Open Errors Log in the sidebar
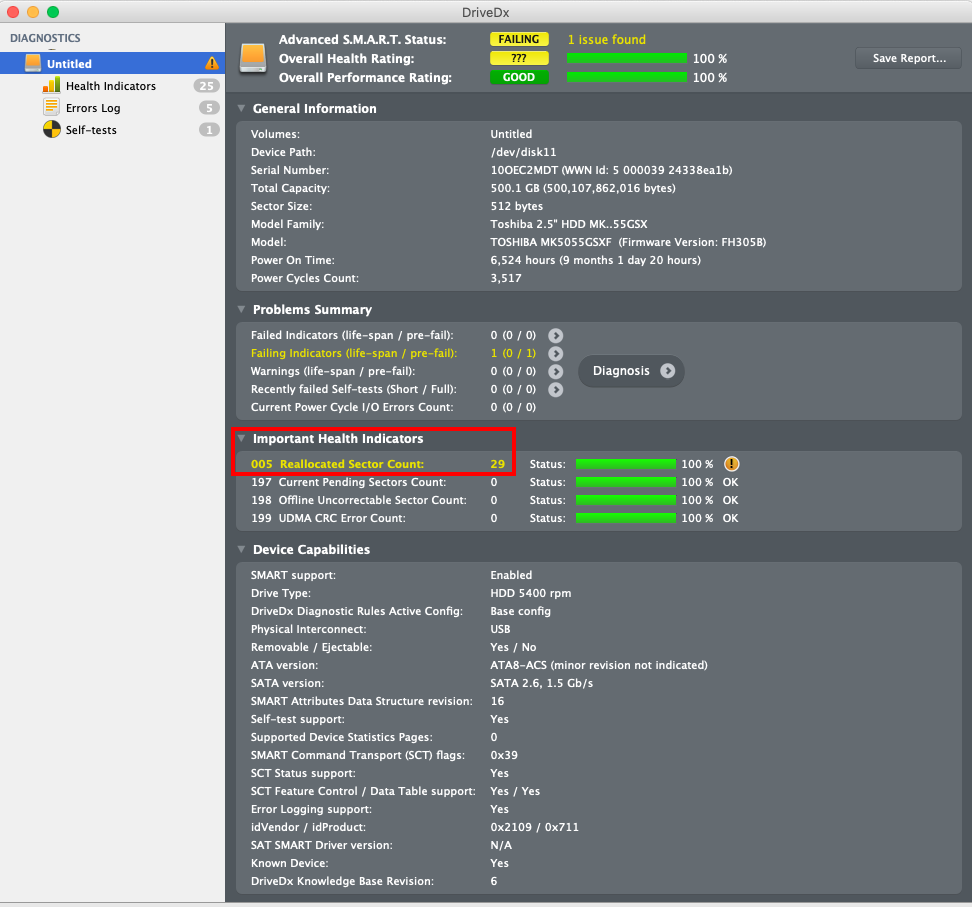 [x=93, y=108]
